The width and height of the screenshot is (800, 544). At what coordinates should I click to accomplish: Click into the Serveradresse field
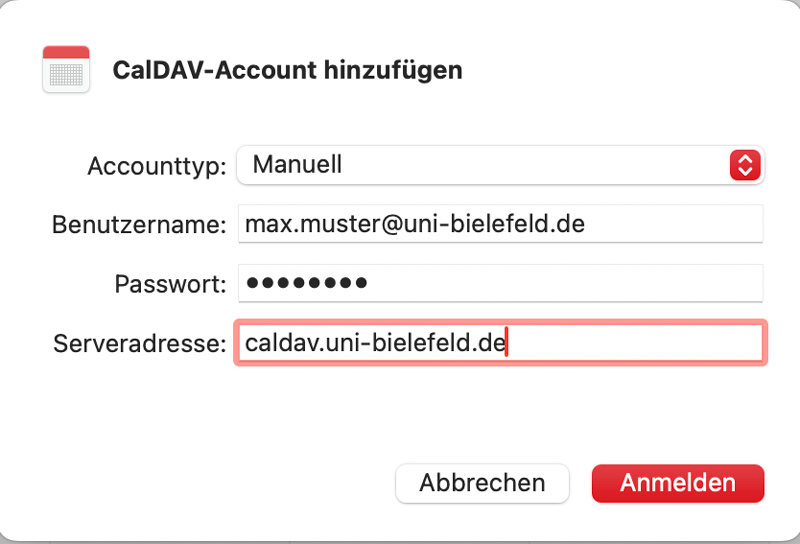(x=500, y=344)
